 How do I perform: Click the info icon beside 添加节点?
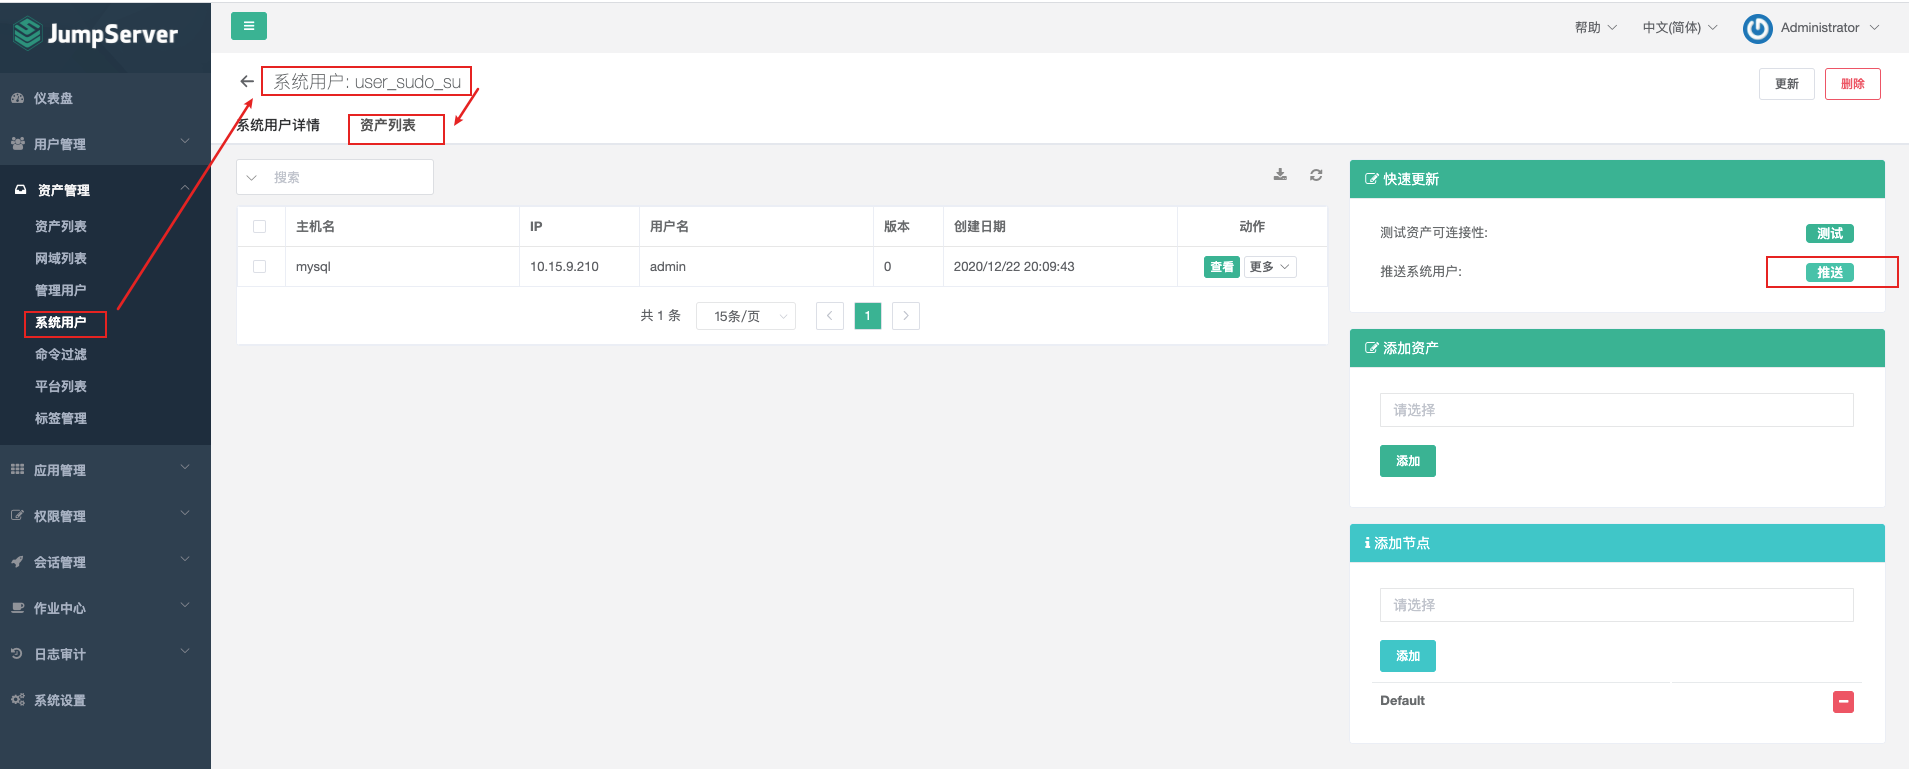point(1367,543)
